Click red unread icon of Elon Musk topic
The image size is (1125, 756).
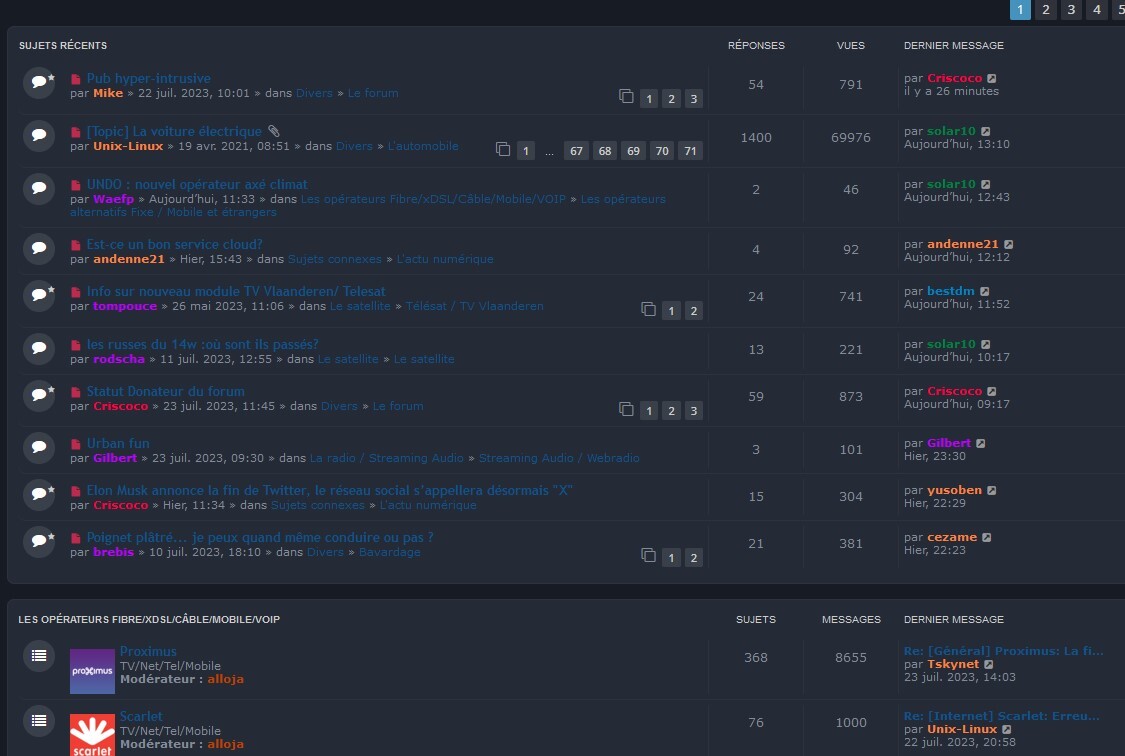(75, 491)
